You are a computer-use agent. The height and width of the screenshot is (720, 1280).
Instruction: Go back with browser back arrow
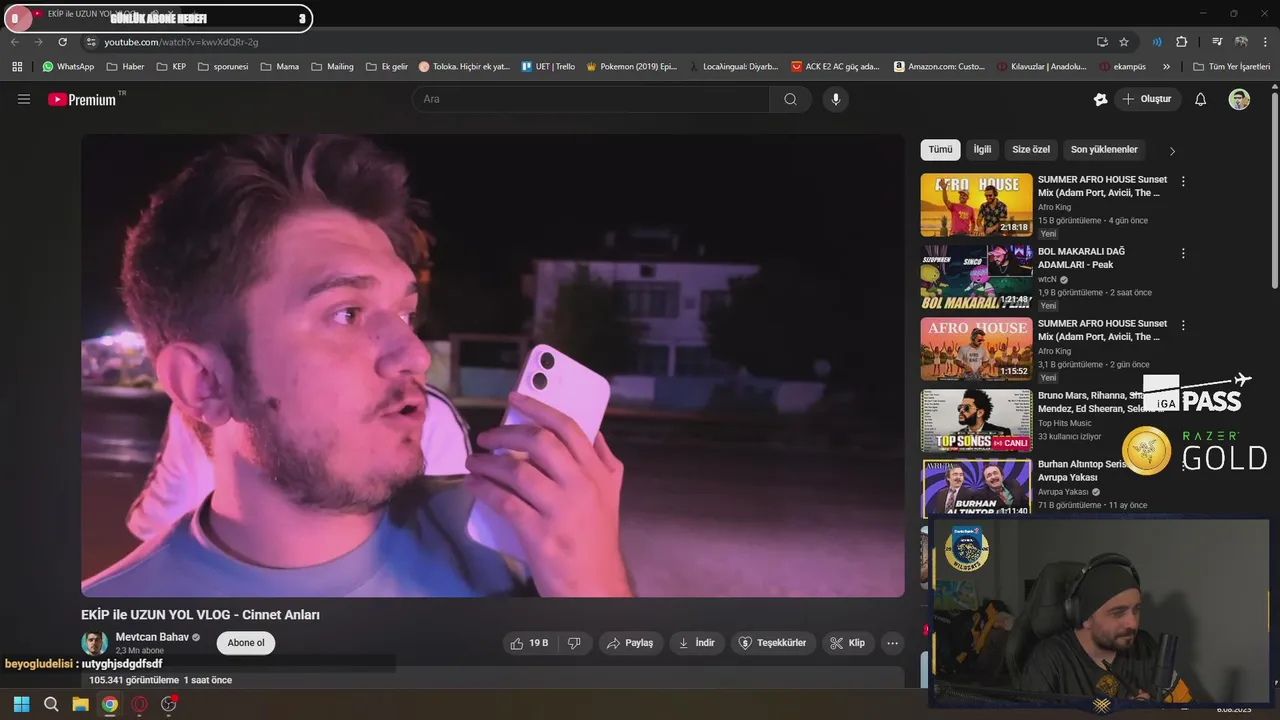14,42
